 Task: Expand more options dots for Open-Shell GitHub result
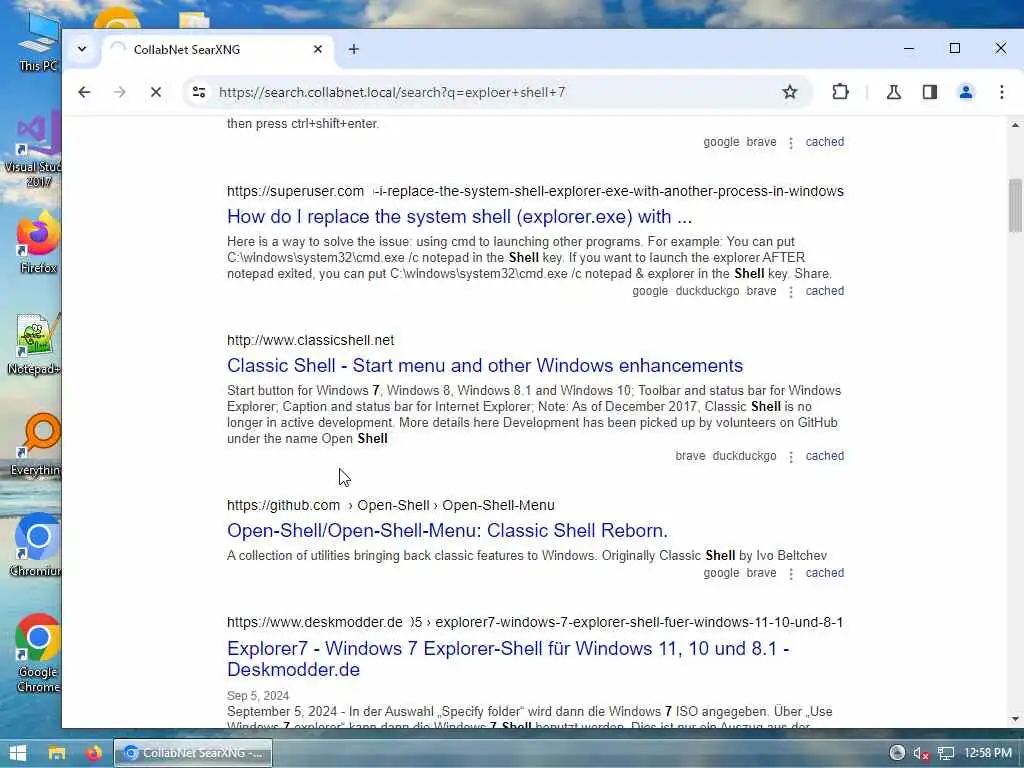coord(791,573)
